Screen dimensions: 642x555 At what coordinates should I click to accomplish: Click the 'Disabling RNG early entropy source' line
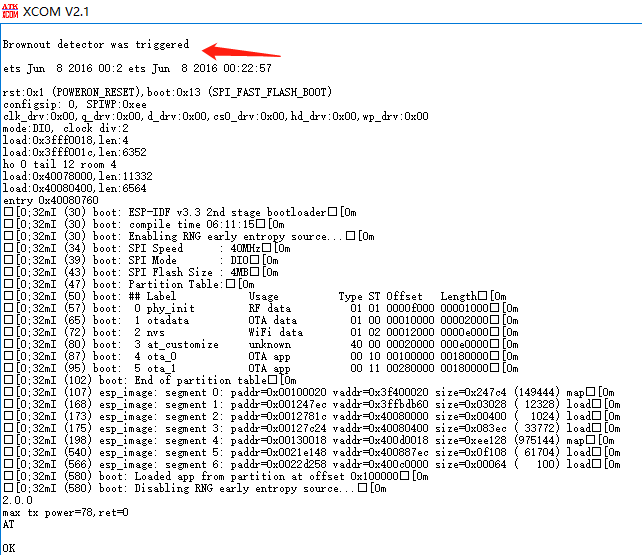pyautogui.click(x=195, y=489)
